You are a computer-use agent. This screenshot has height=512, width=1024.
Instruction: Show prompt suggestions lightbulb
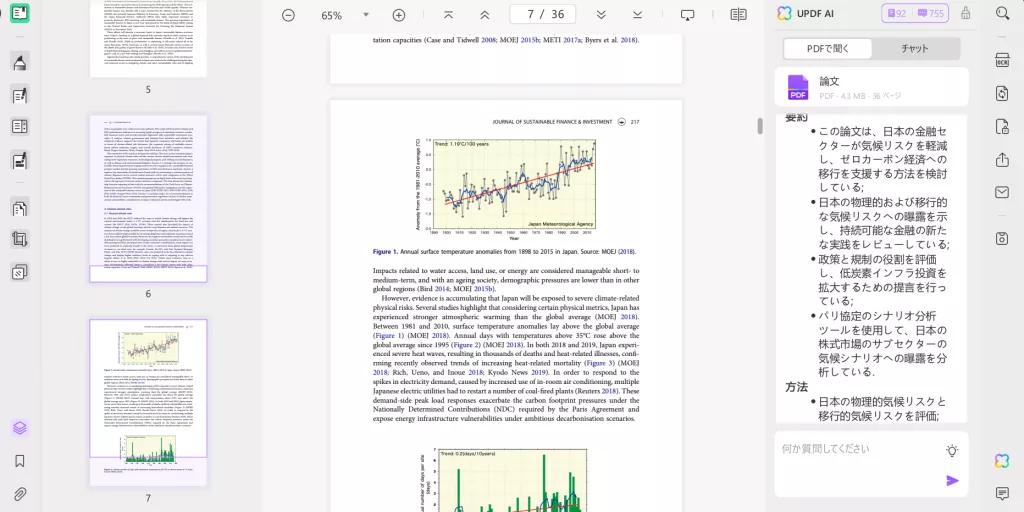point(952,451)
